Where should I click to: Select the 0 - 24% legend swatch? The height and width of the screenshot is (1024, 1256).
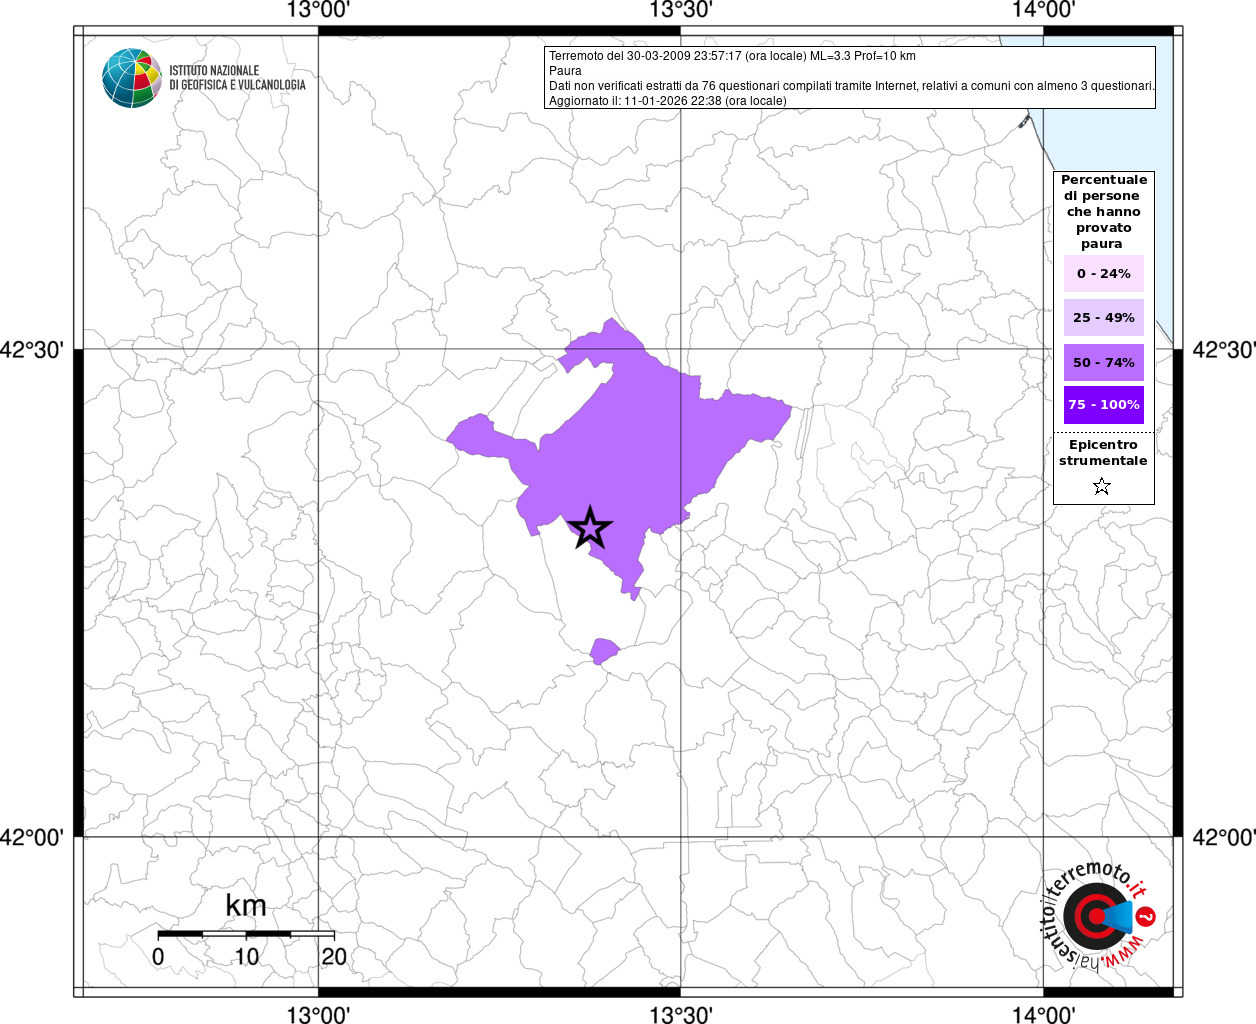(x=1104, y=273)
